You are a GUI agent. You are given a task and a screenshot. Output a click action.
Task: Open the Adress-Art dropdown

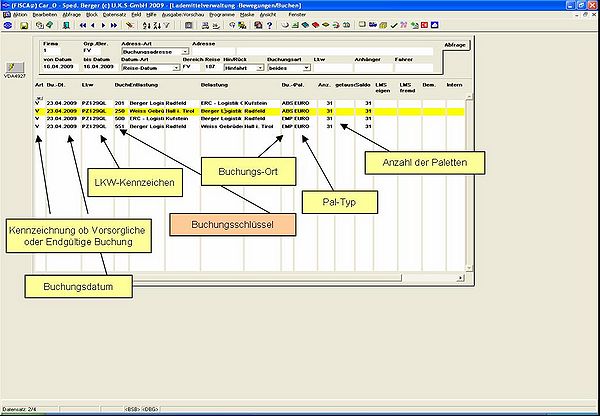coord(185,52)
